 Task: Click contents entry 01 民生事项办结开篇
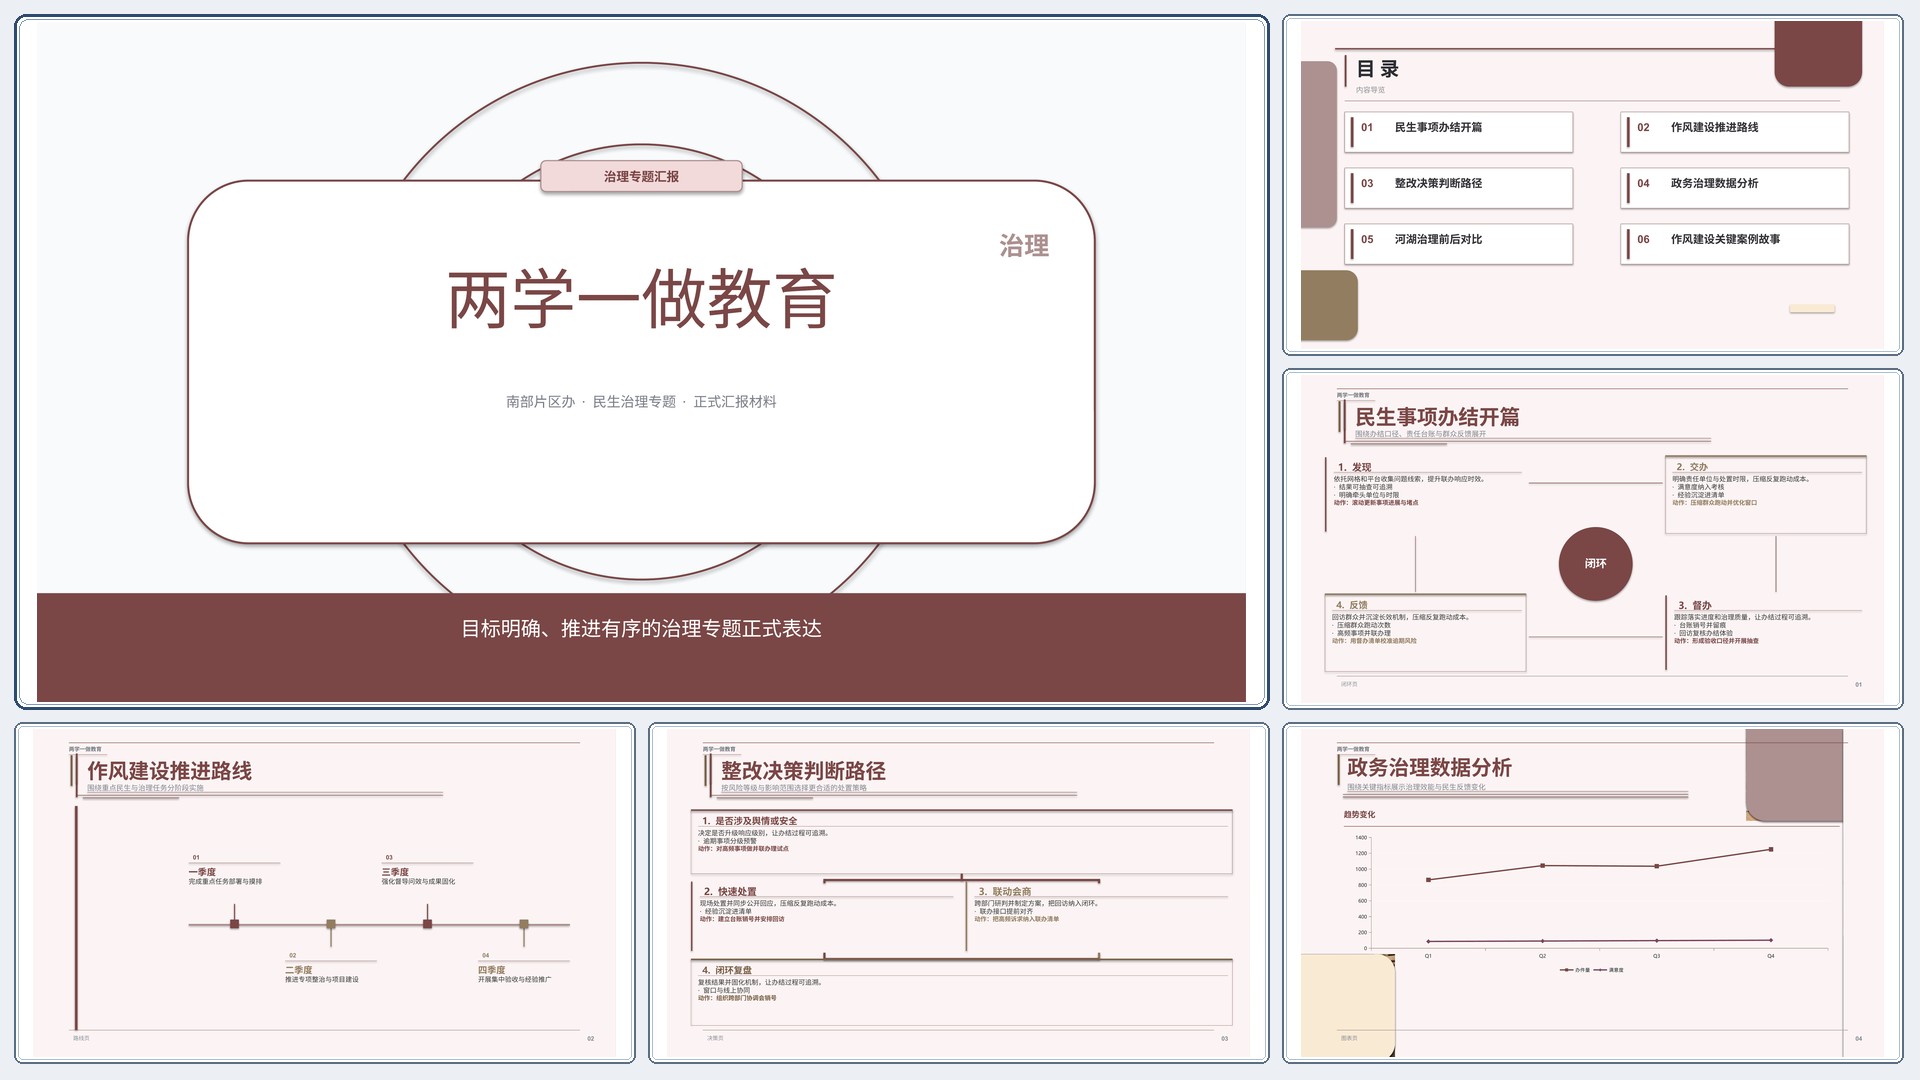[x=1459, y=131]
